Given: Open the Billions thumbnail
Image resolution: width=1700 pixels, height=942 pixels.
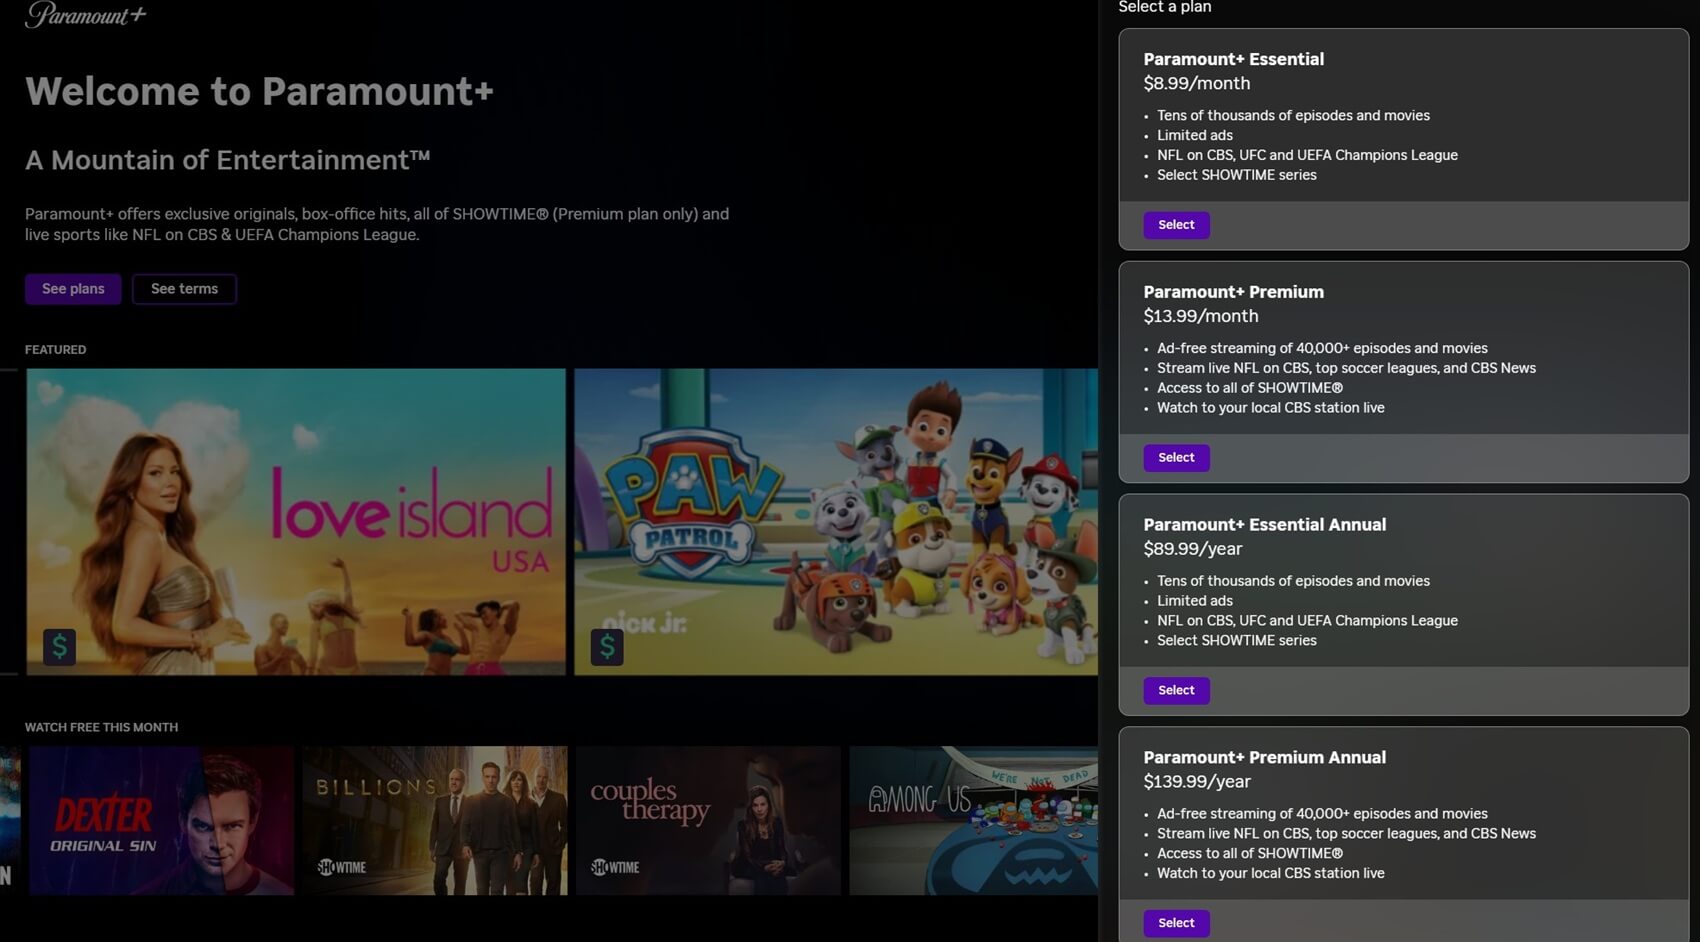Looking at the screenshot, I should [x=435, y=820].
